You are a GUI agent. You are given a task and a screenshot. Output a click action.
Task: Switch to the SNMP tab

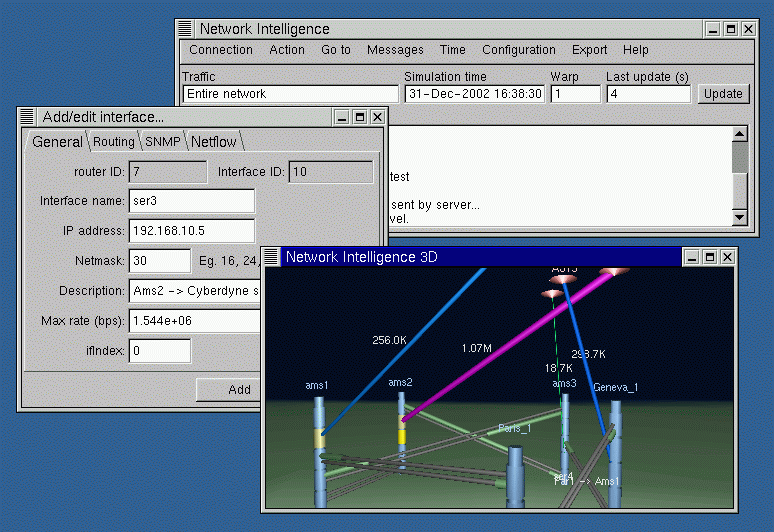(162, 142)
